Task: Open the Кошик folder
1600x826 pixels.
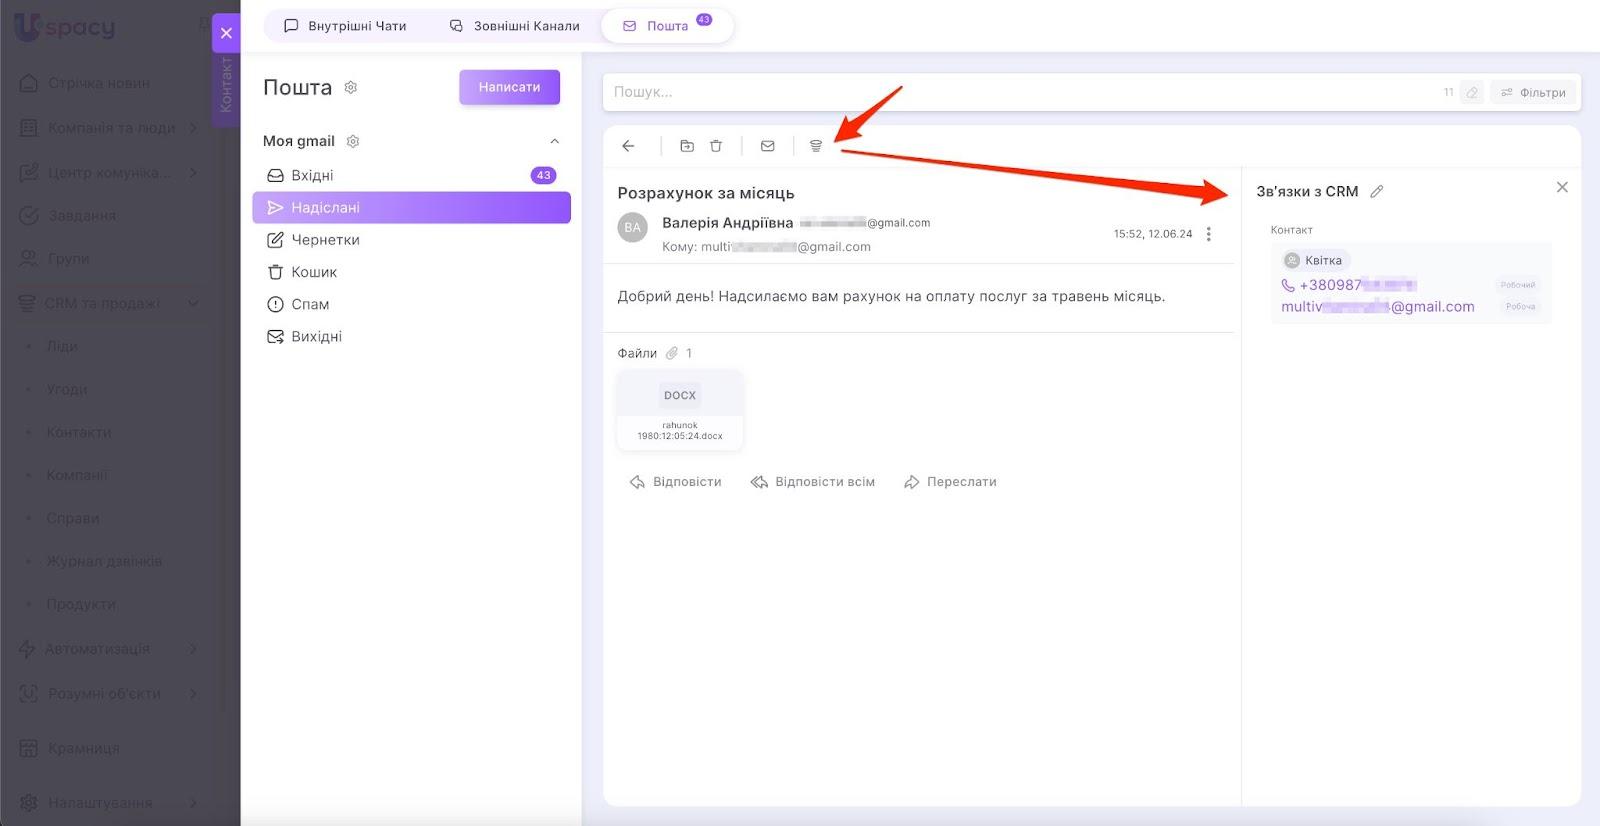Action: 411,272
